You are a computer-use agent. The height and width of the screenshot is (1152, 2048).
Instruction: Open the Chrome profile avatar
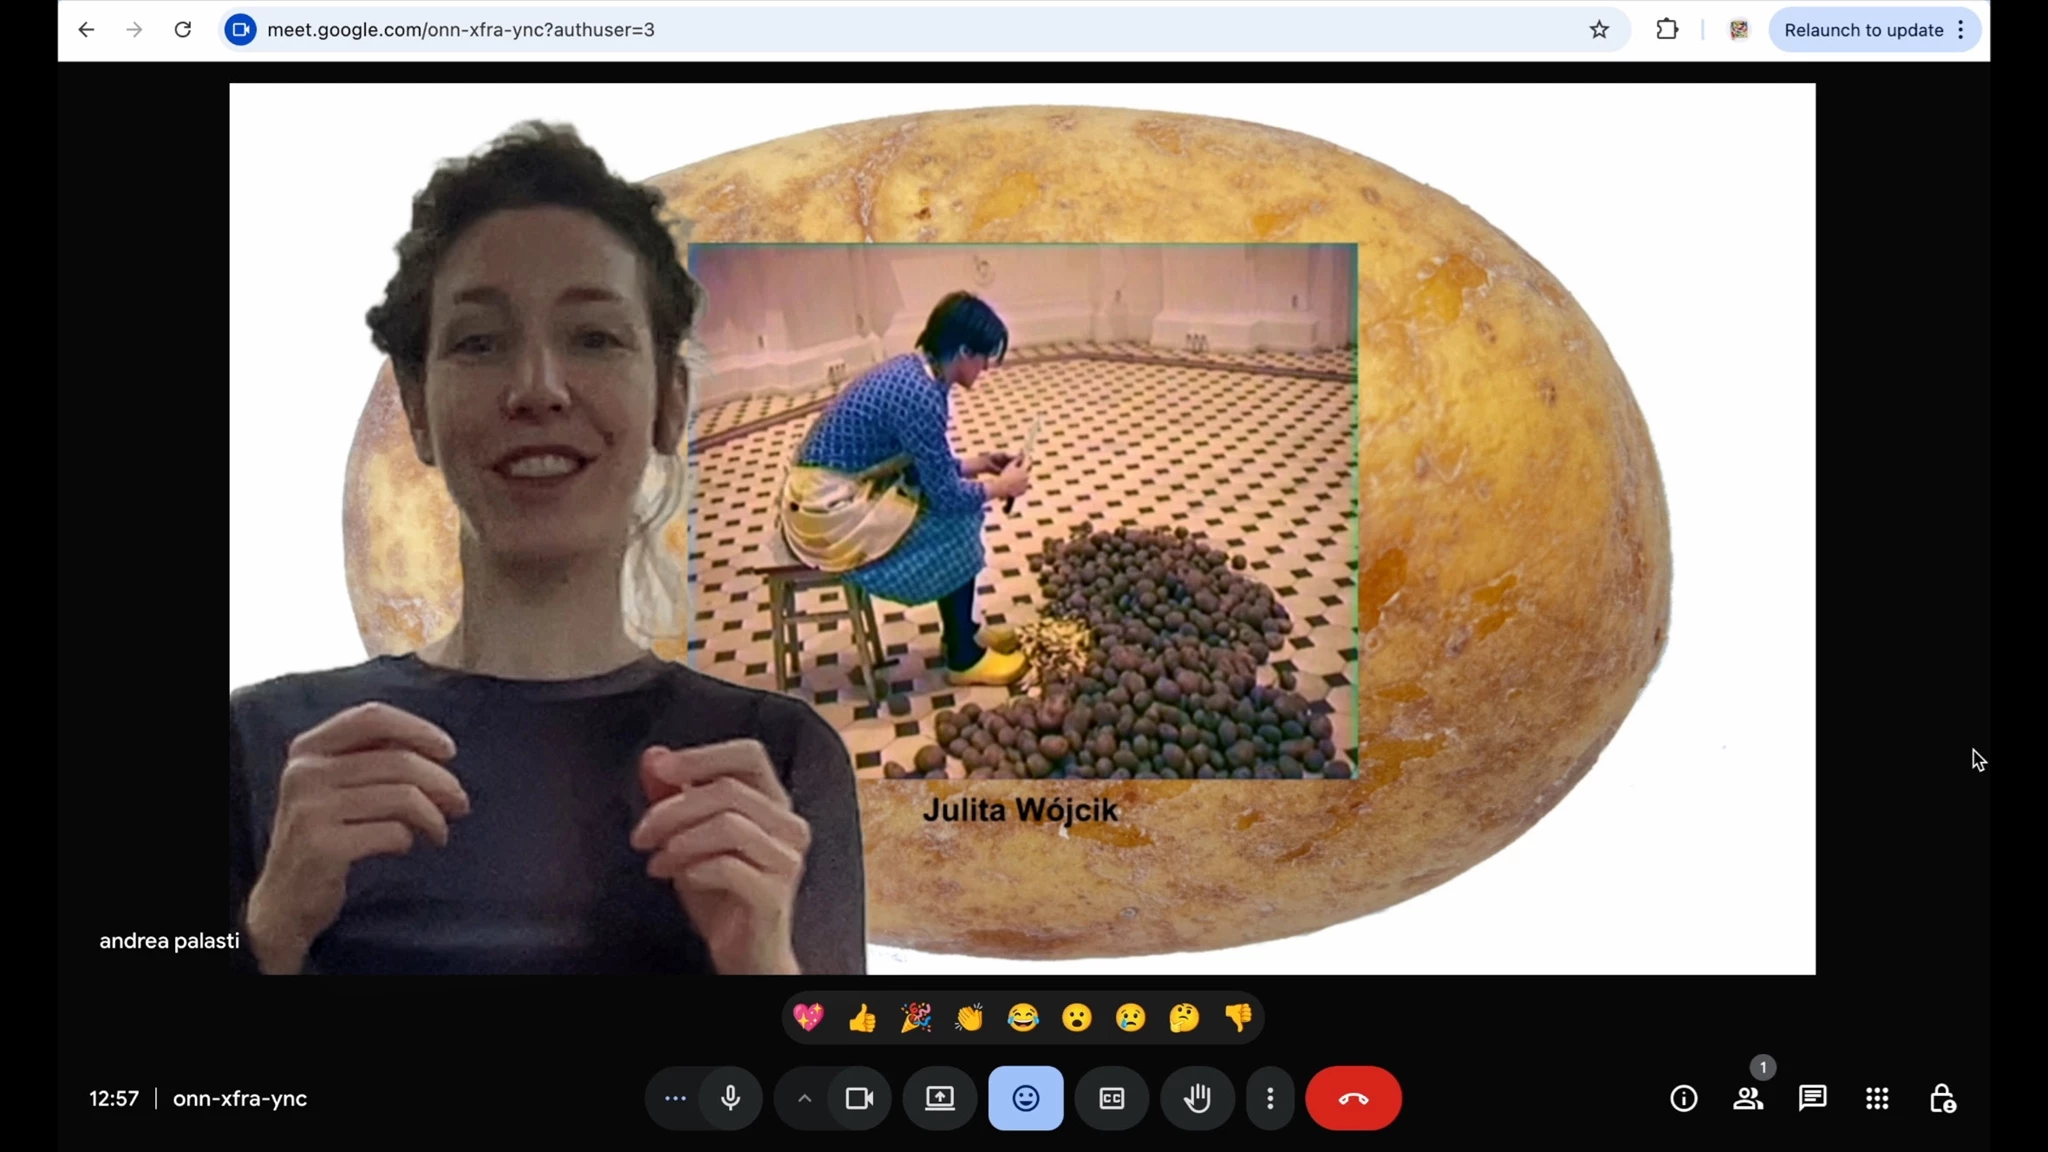click(x=1739, y=30)
